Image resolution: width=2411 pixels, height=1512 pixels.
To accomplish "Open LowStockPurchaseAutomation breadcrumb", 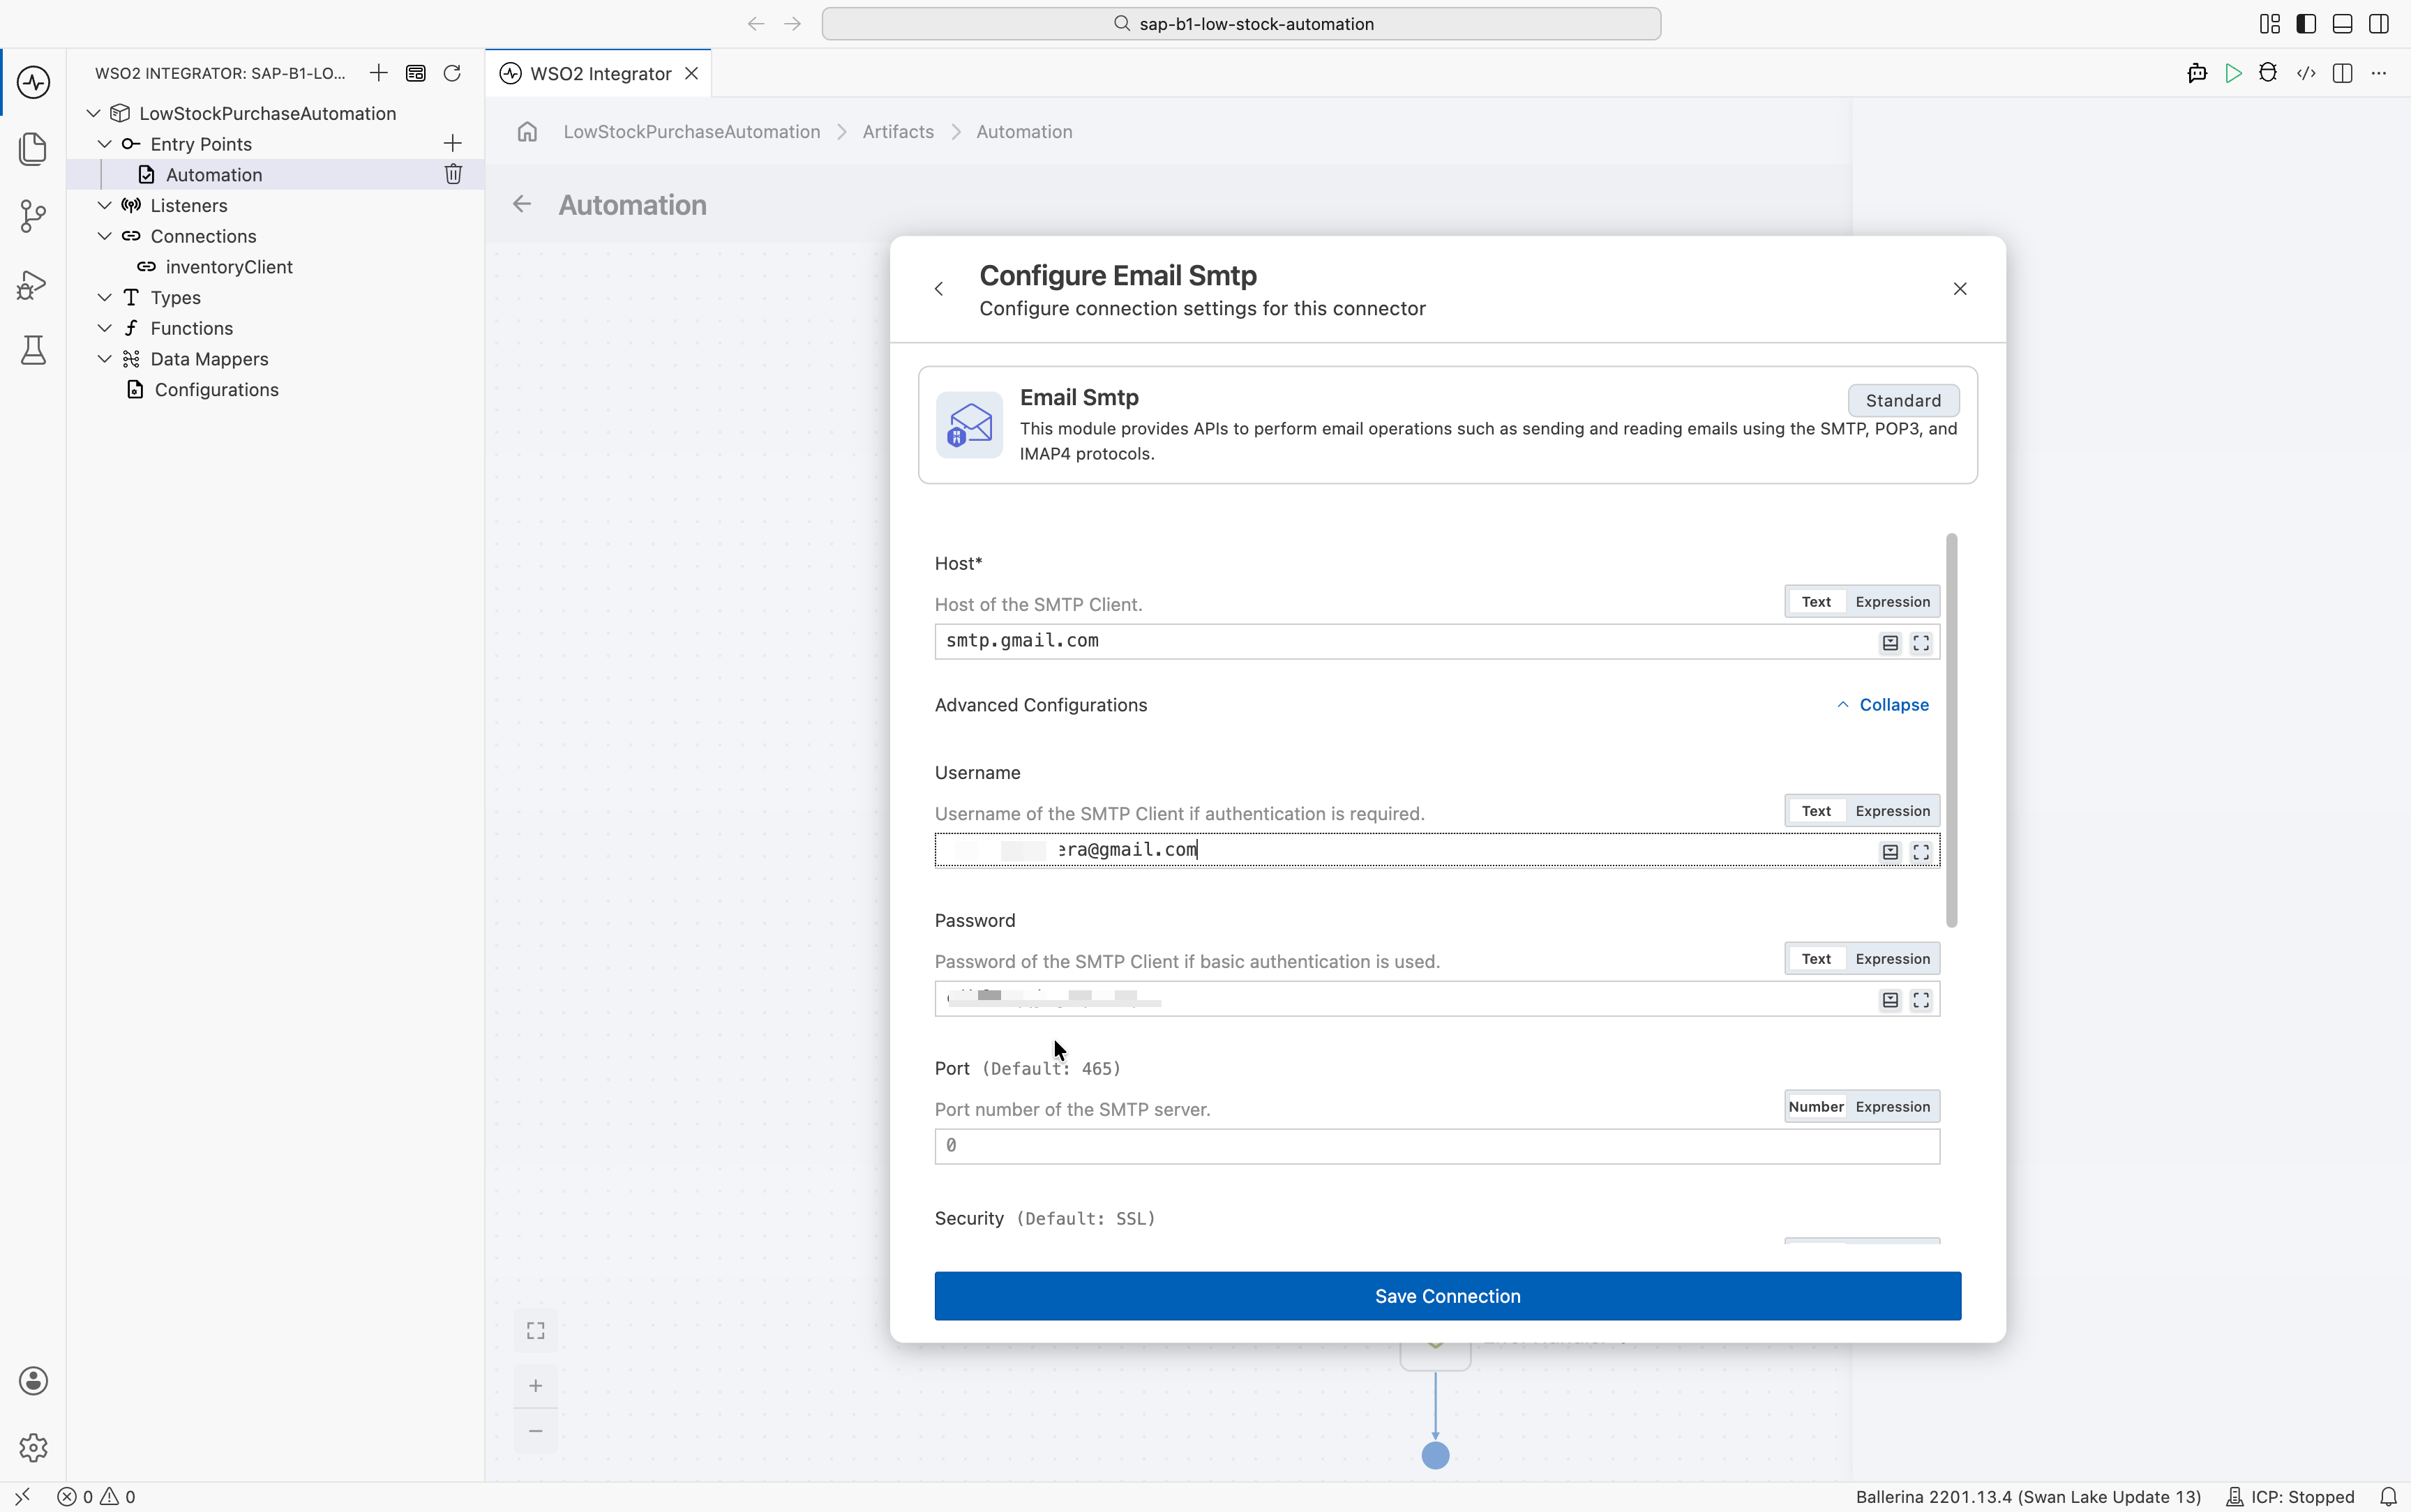I will (x=691, y=132).
